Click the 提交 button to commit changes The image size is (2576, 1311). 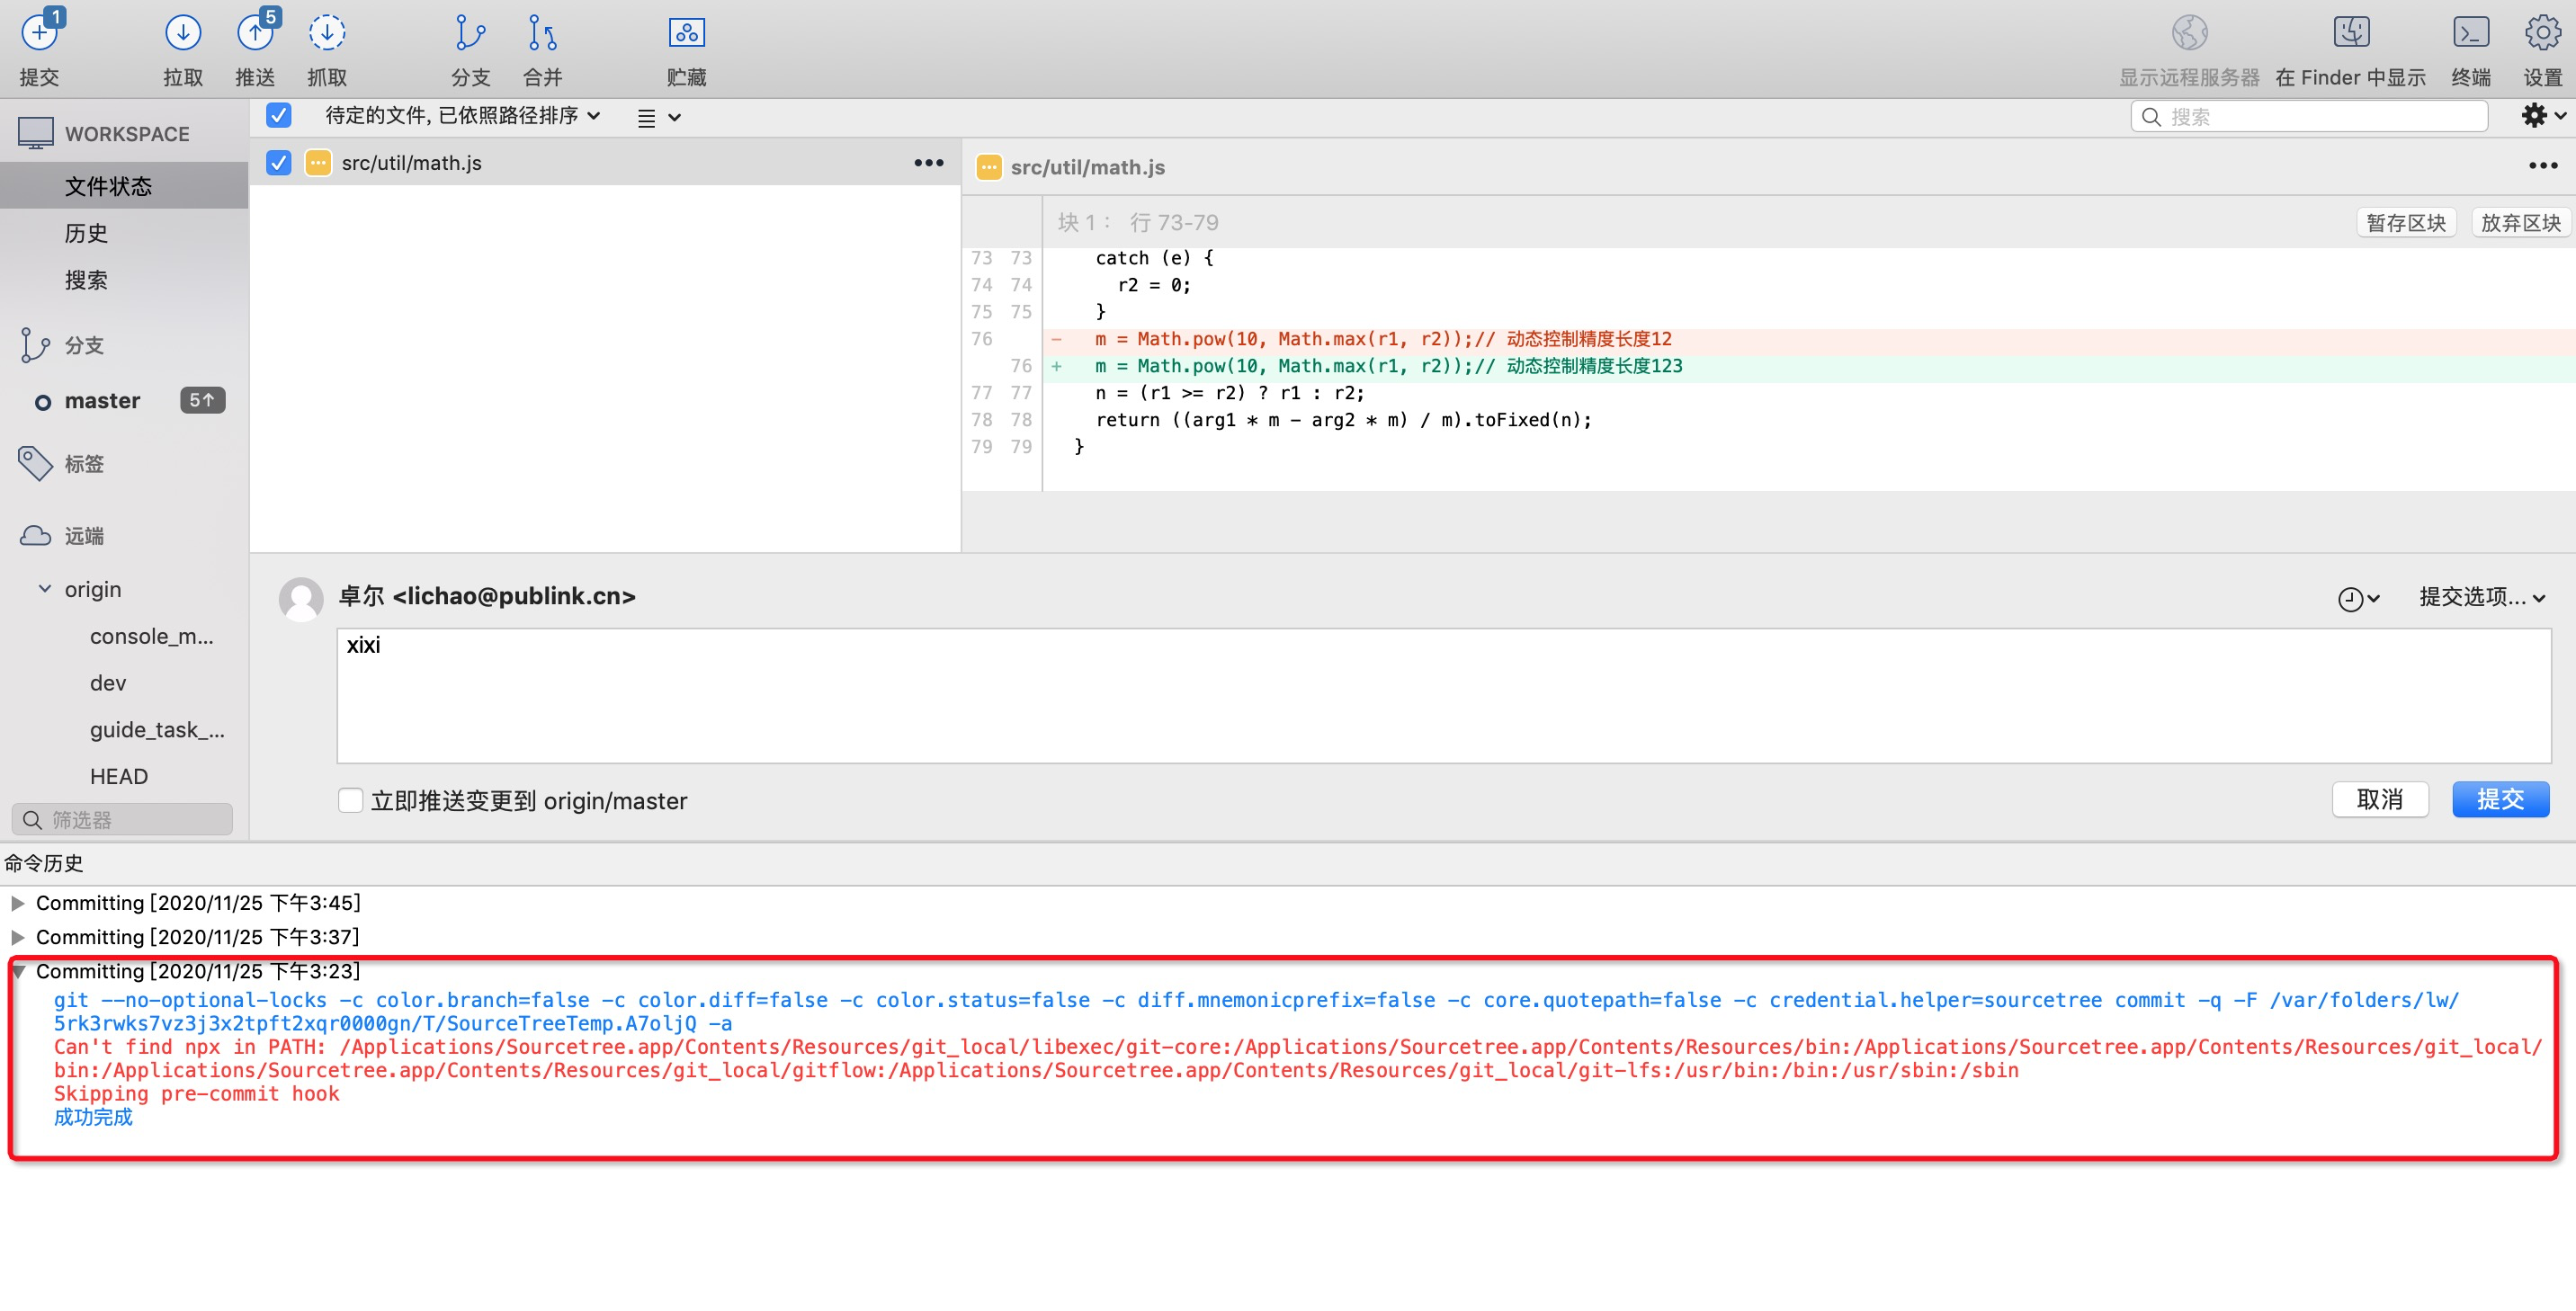pos(2501,799)
